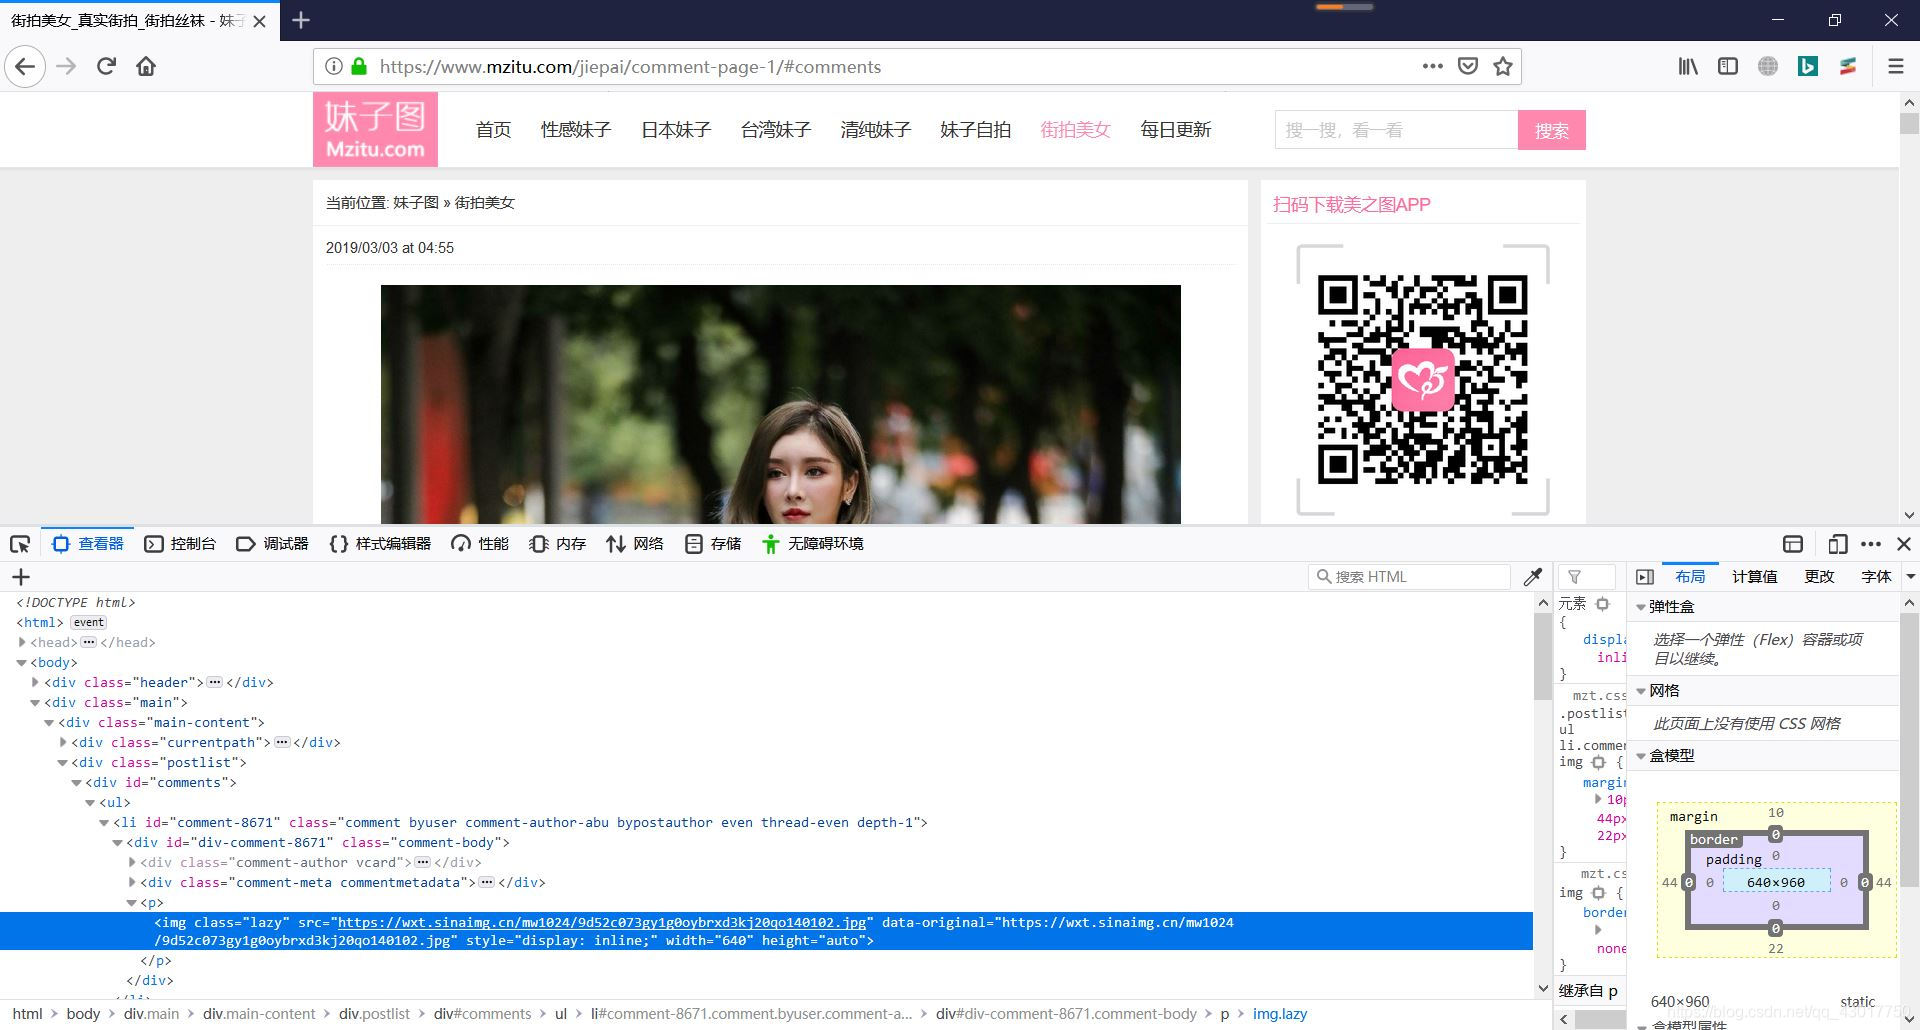Expand the comment-meta commentmetadata div

pyautogui.click(x=132, y=883)
